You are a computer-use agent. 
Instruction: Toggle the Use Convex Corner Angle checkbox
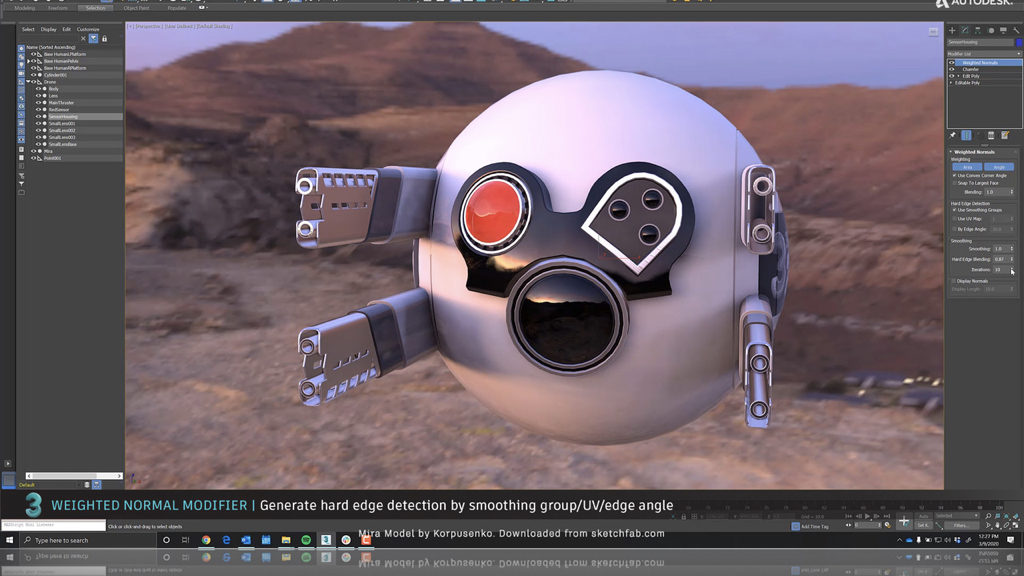(954, 175)
